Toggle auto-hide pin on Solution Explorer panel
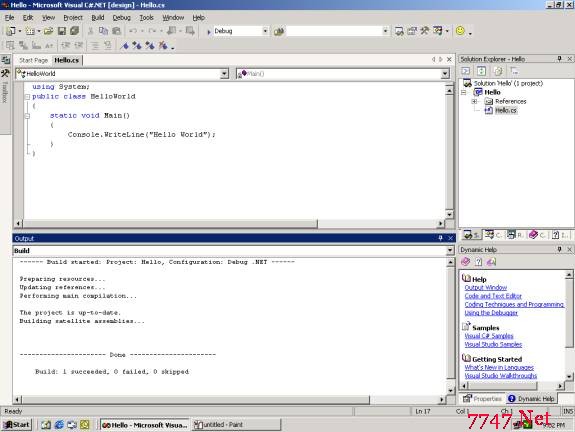 (560, 59)
